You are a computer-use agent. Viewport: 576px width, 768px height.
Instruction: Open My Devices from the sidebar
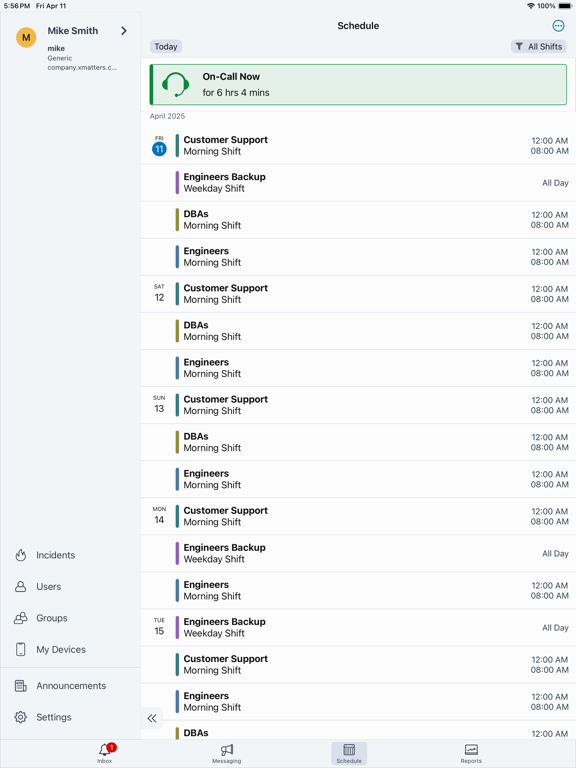pos(61,649)
